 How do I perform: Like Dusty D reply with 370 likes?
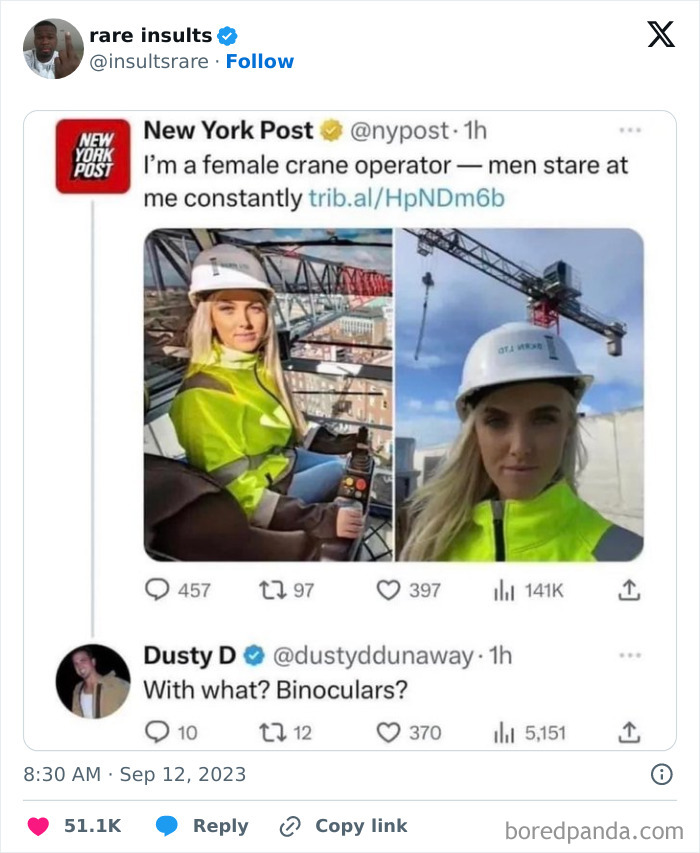pos(388,733)
